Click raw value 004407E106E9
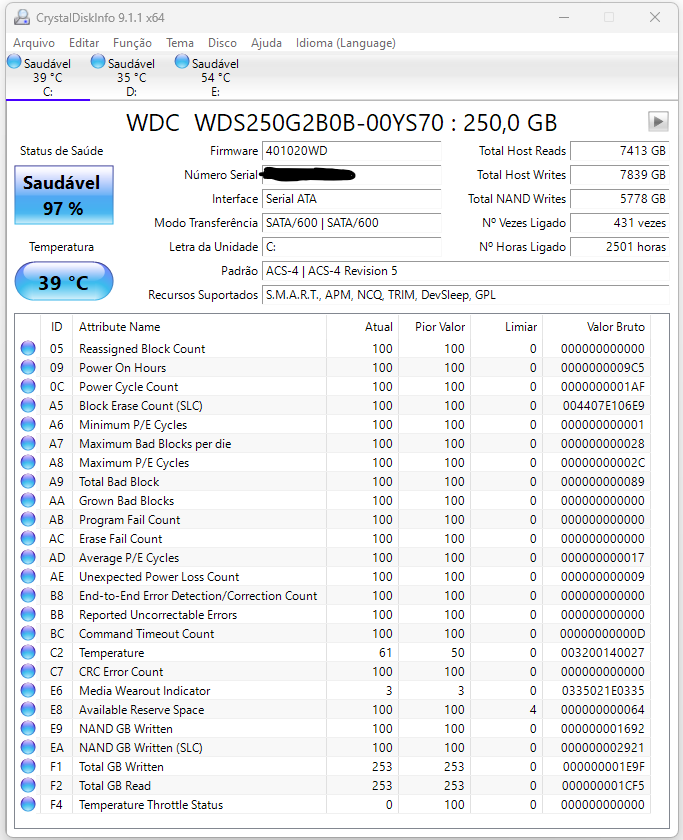Viewport: 683px width, 840px height. coord(603,406)
